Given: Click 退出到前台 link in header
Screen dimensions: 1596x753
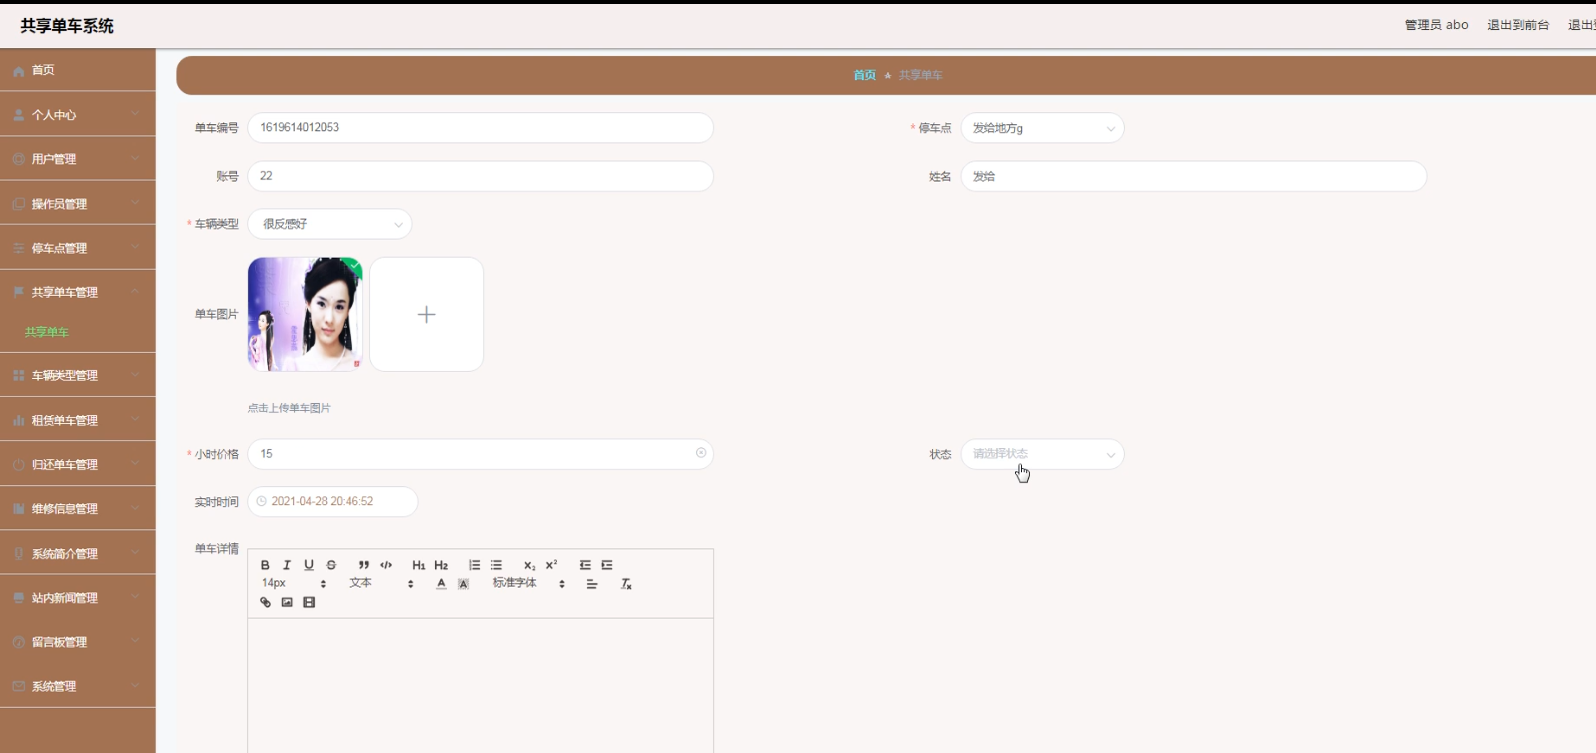Looking at the screenshot, I should 1518,25.
